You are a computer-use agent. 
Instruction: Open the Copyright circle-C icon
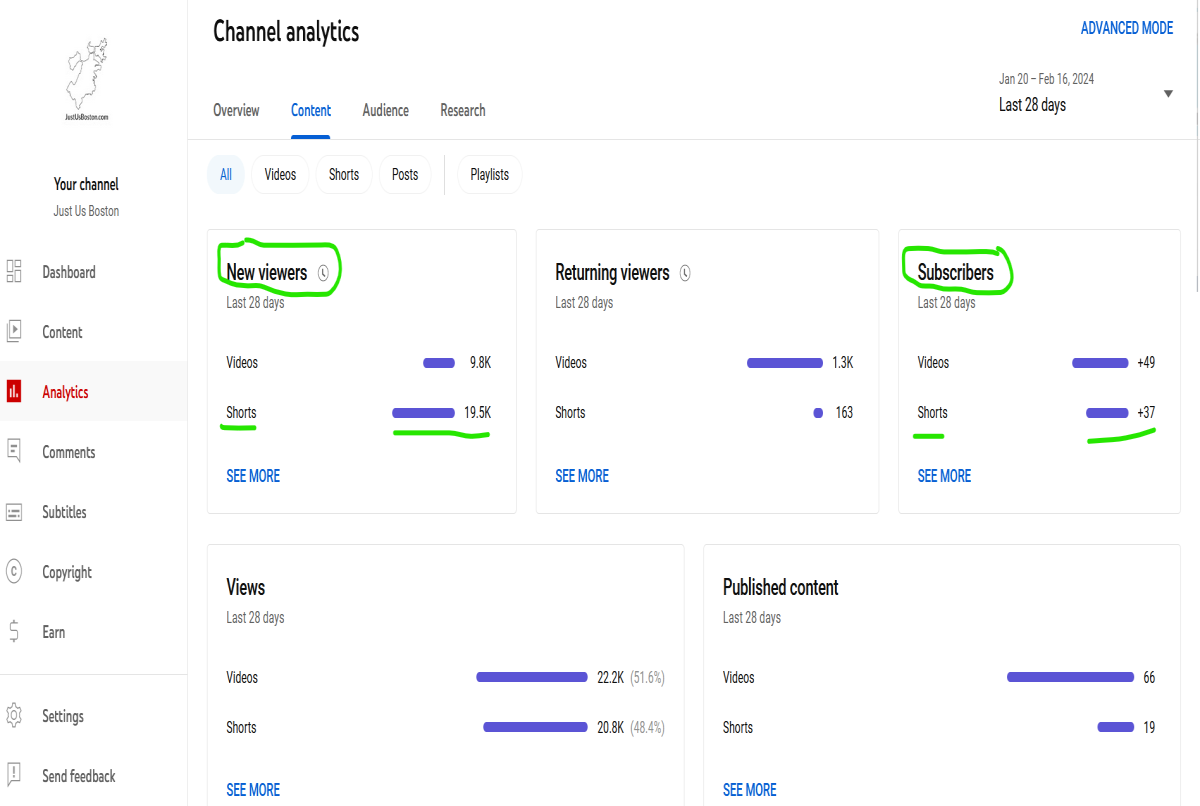coord(14,572)
